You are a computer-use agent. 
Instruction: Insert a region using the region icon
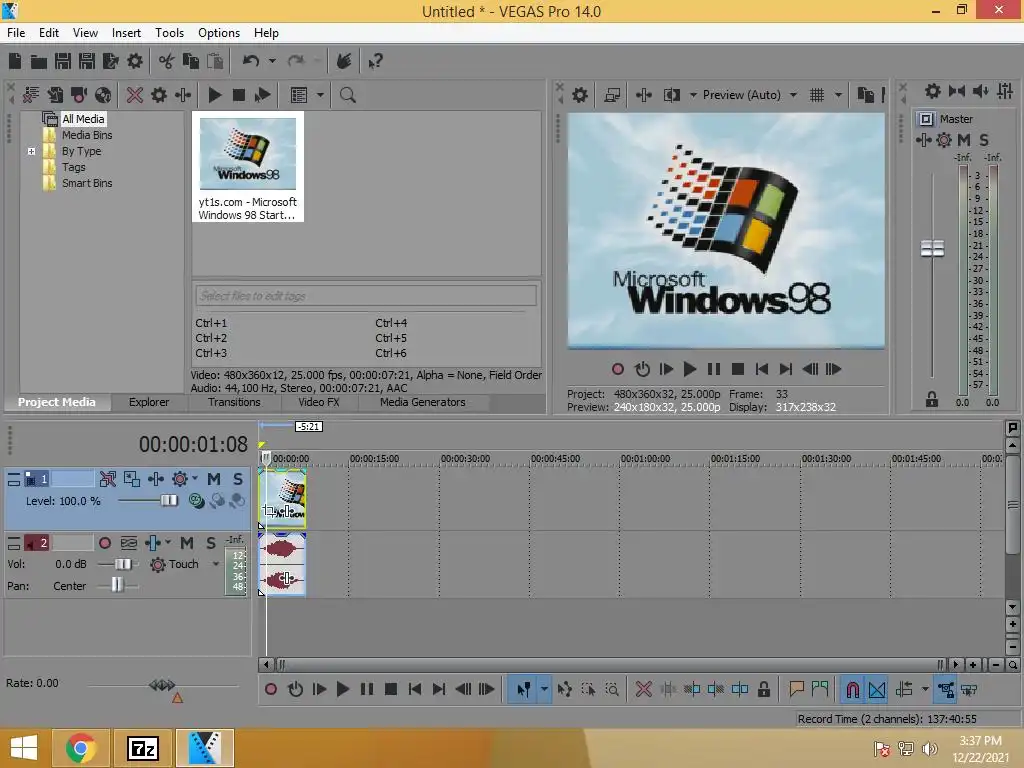[820, 689]
